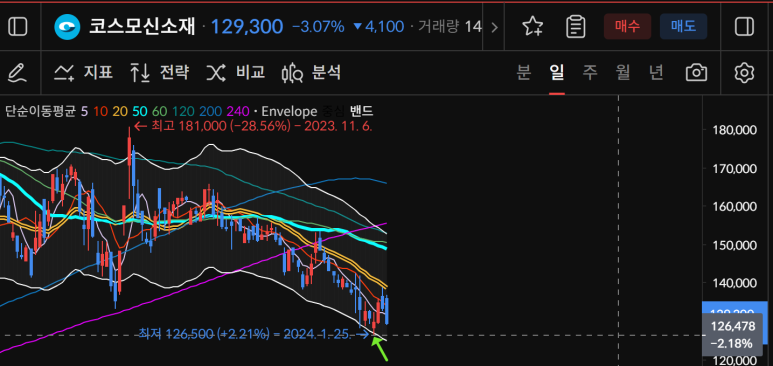Switch chart to 년 yearly interval

(656, 73)
